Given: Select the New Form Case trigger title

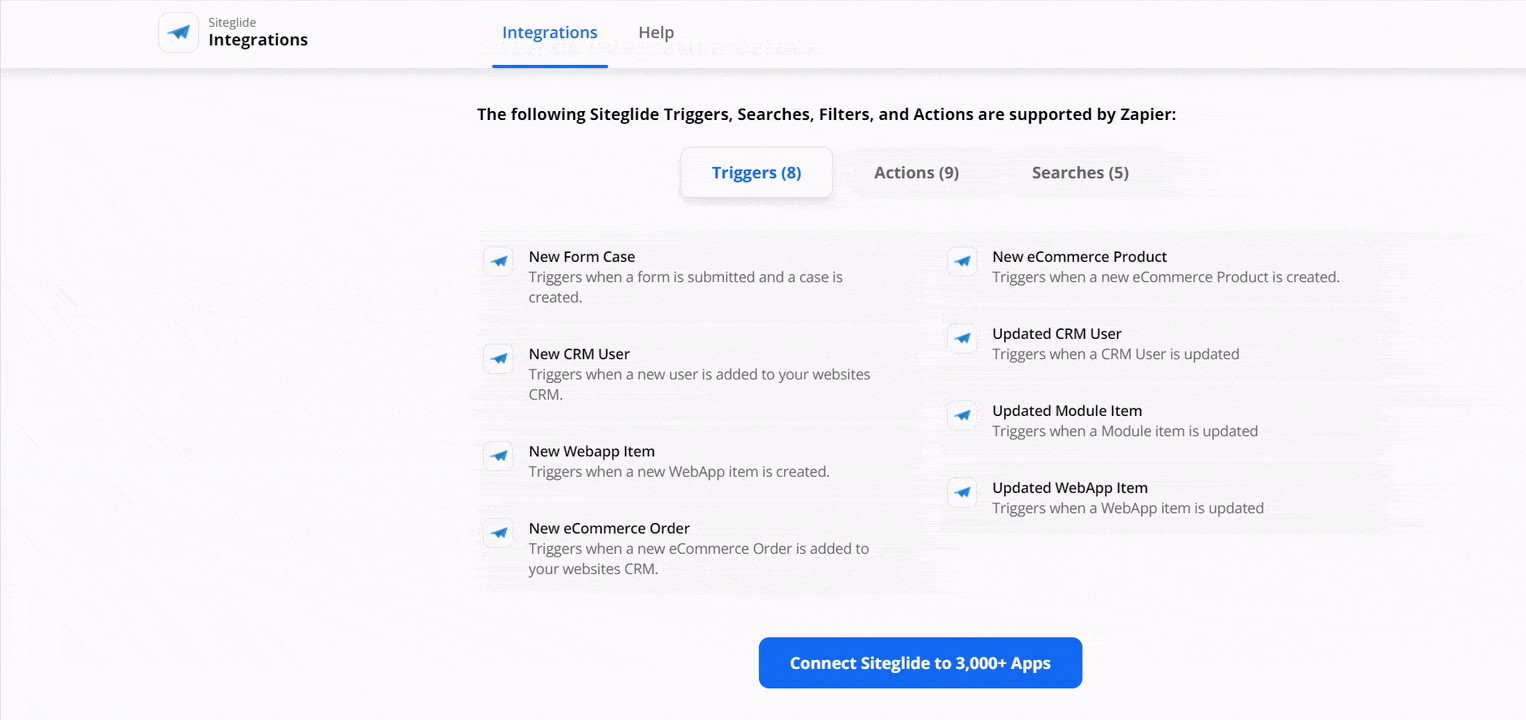Looking at the screenshot, I should click(x=582, y=257).
